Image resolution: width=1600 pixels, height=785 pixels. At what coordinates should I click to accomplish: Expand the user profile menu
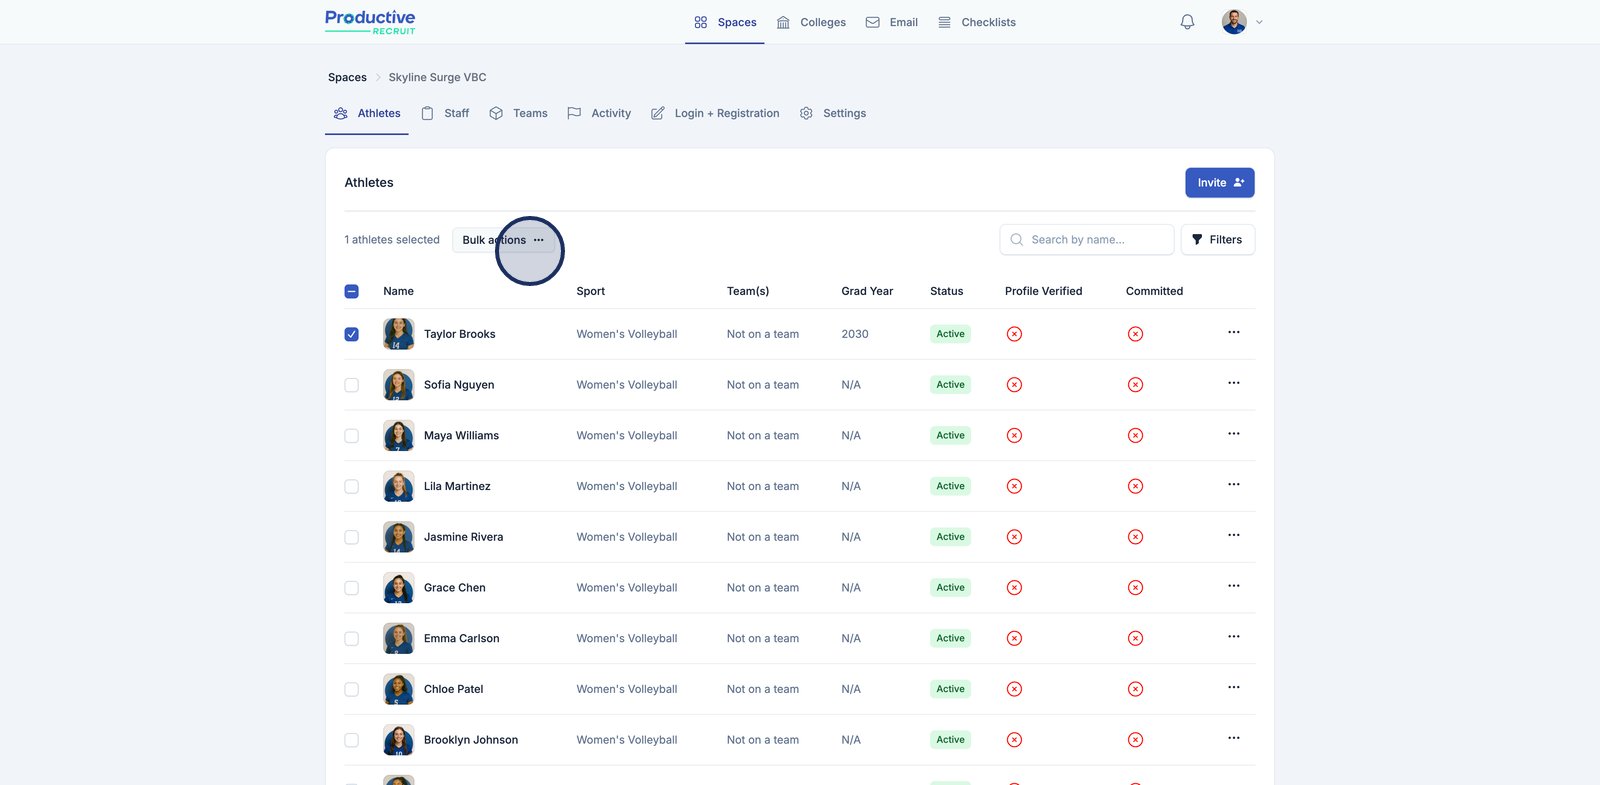click(x=1242, y=22)
